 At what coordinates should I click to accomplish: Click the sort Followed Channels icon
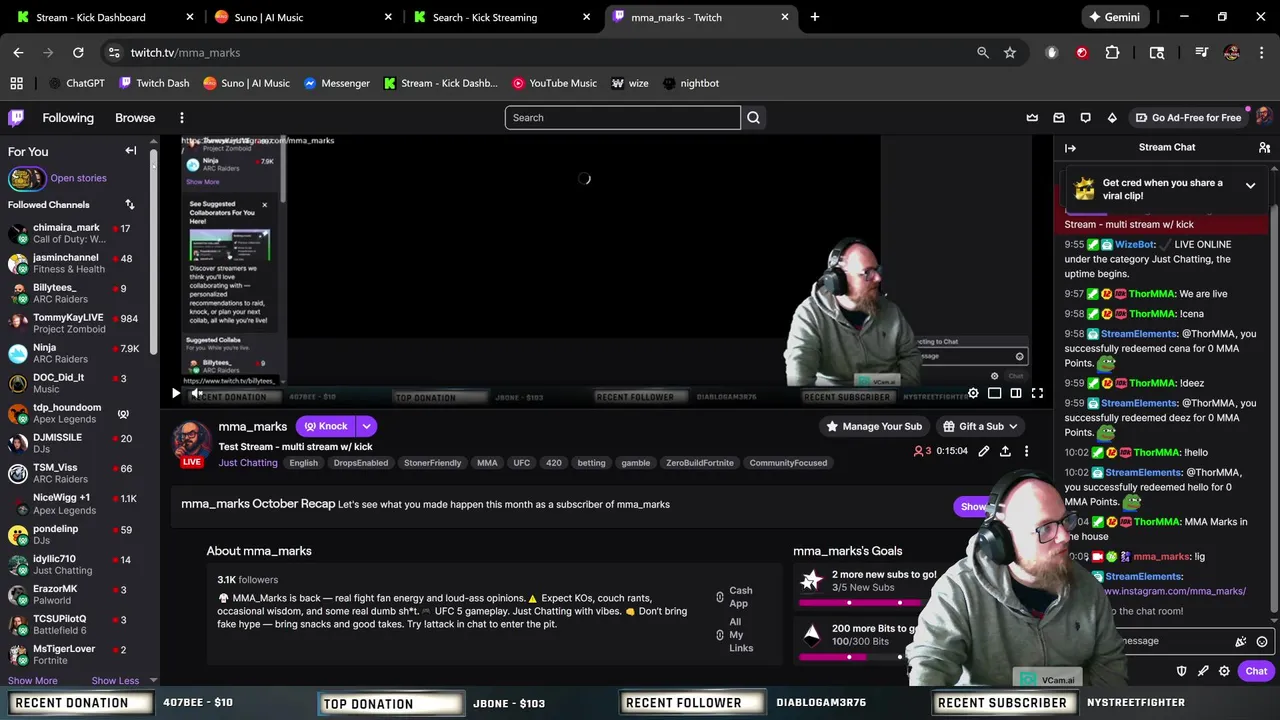[129, 204]
